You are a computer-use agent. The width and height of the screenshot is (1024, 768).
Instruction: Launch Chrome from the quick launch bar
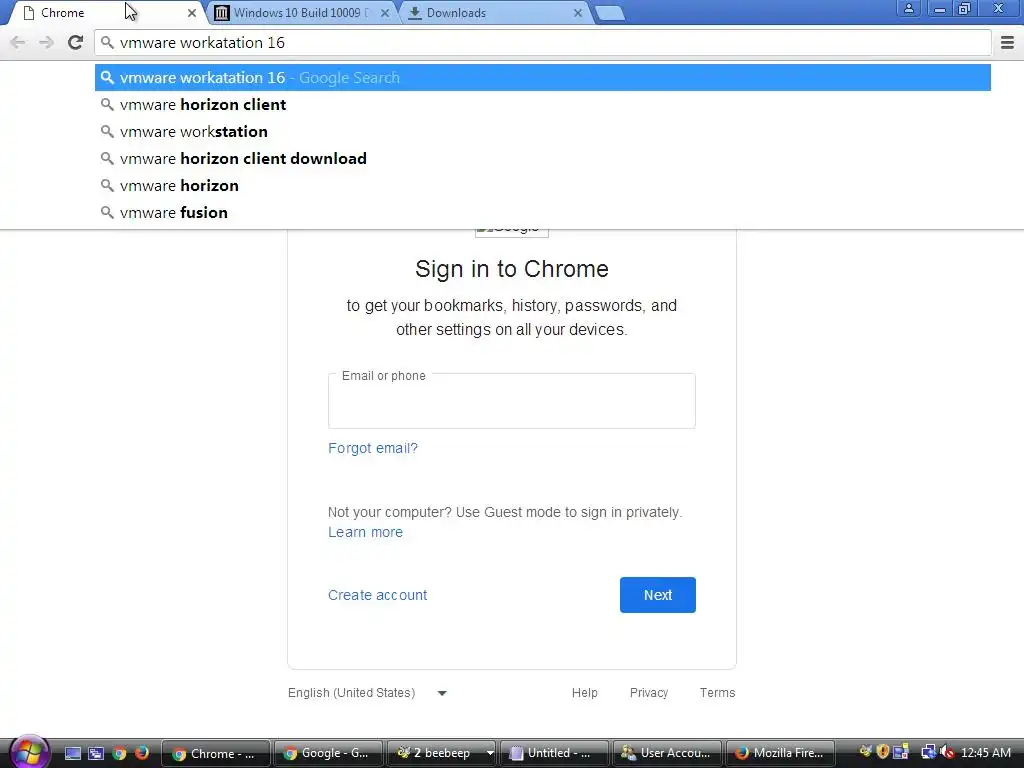[x=119, y=753]
